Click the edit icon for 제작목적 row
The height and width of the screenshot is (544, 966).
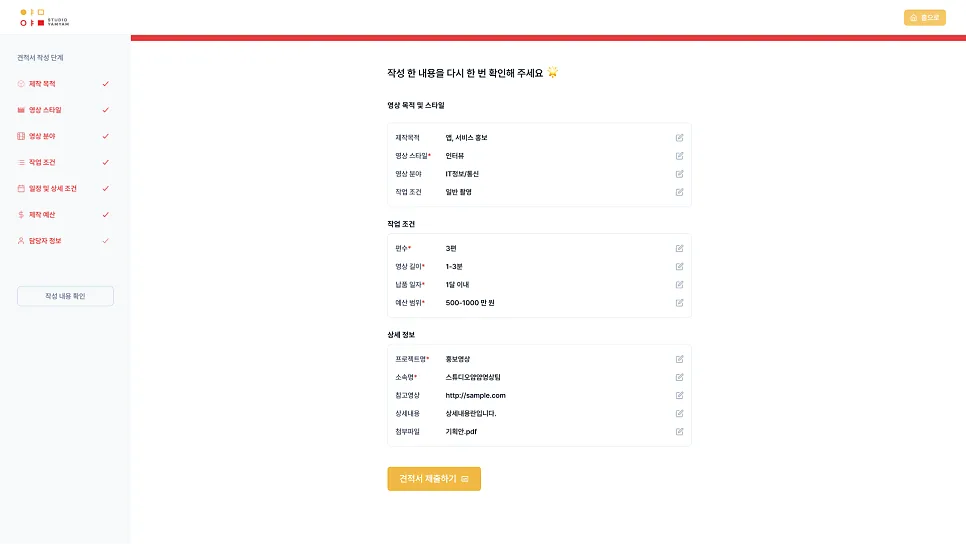tap(679, 138)
